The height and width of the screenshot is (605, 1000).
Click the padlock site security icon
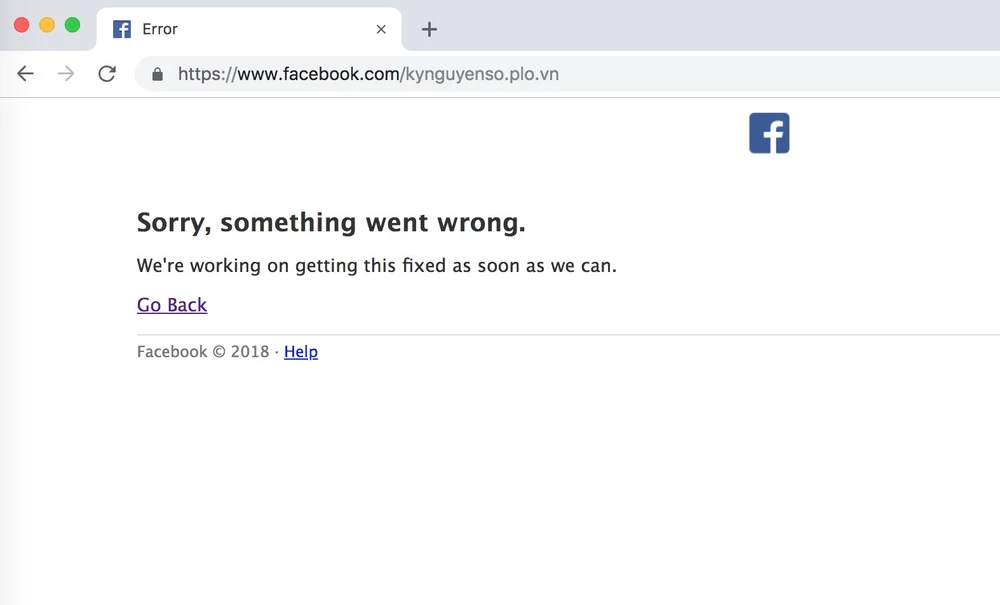pyautogui.click(x=156, y=74)
